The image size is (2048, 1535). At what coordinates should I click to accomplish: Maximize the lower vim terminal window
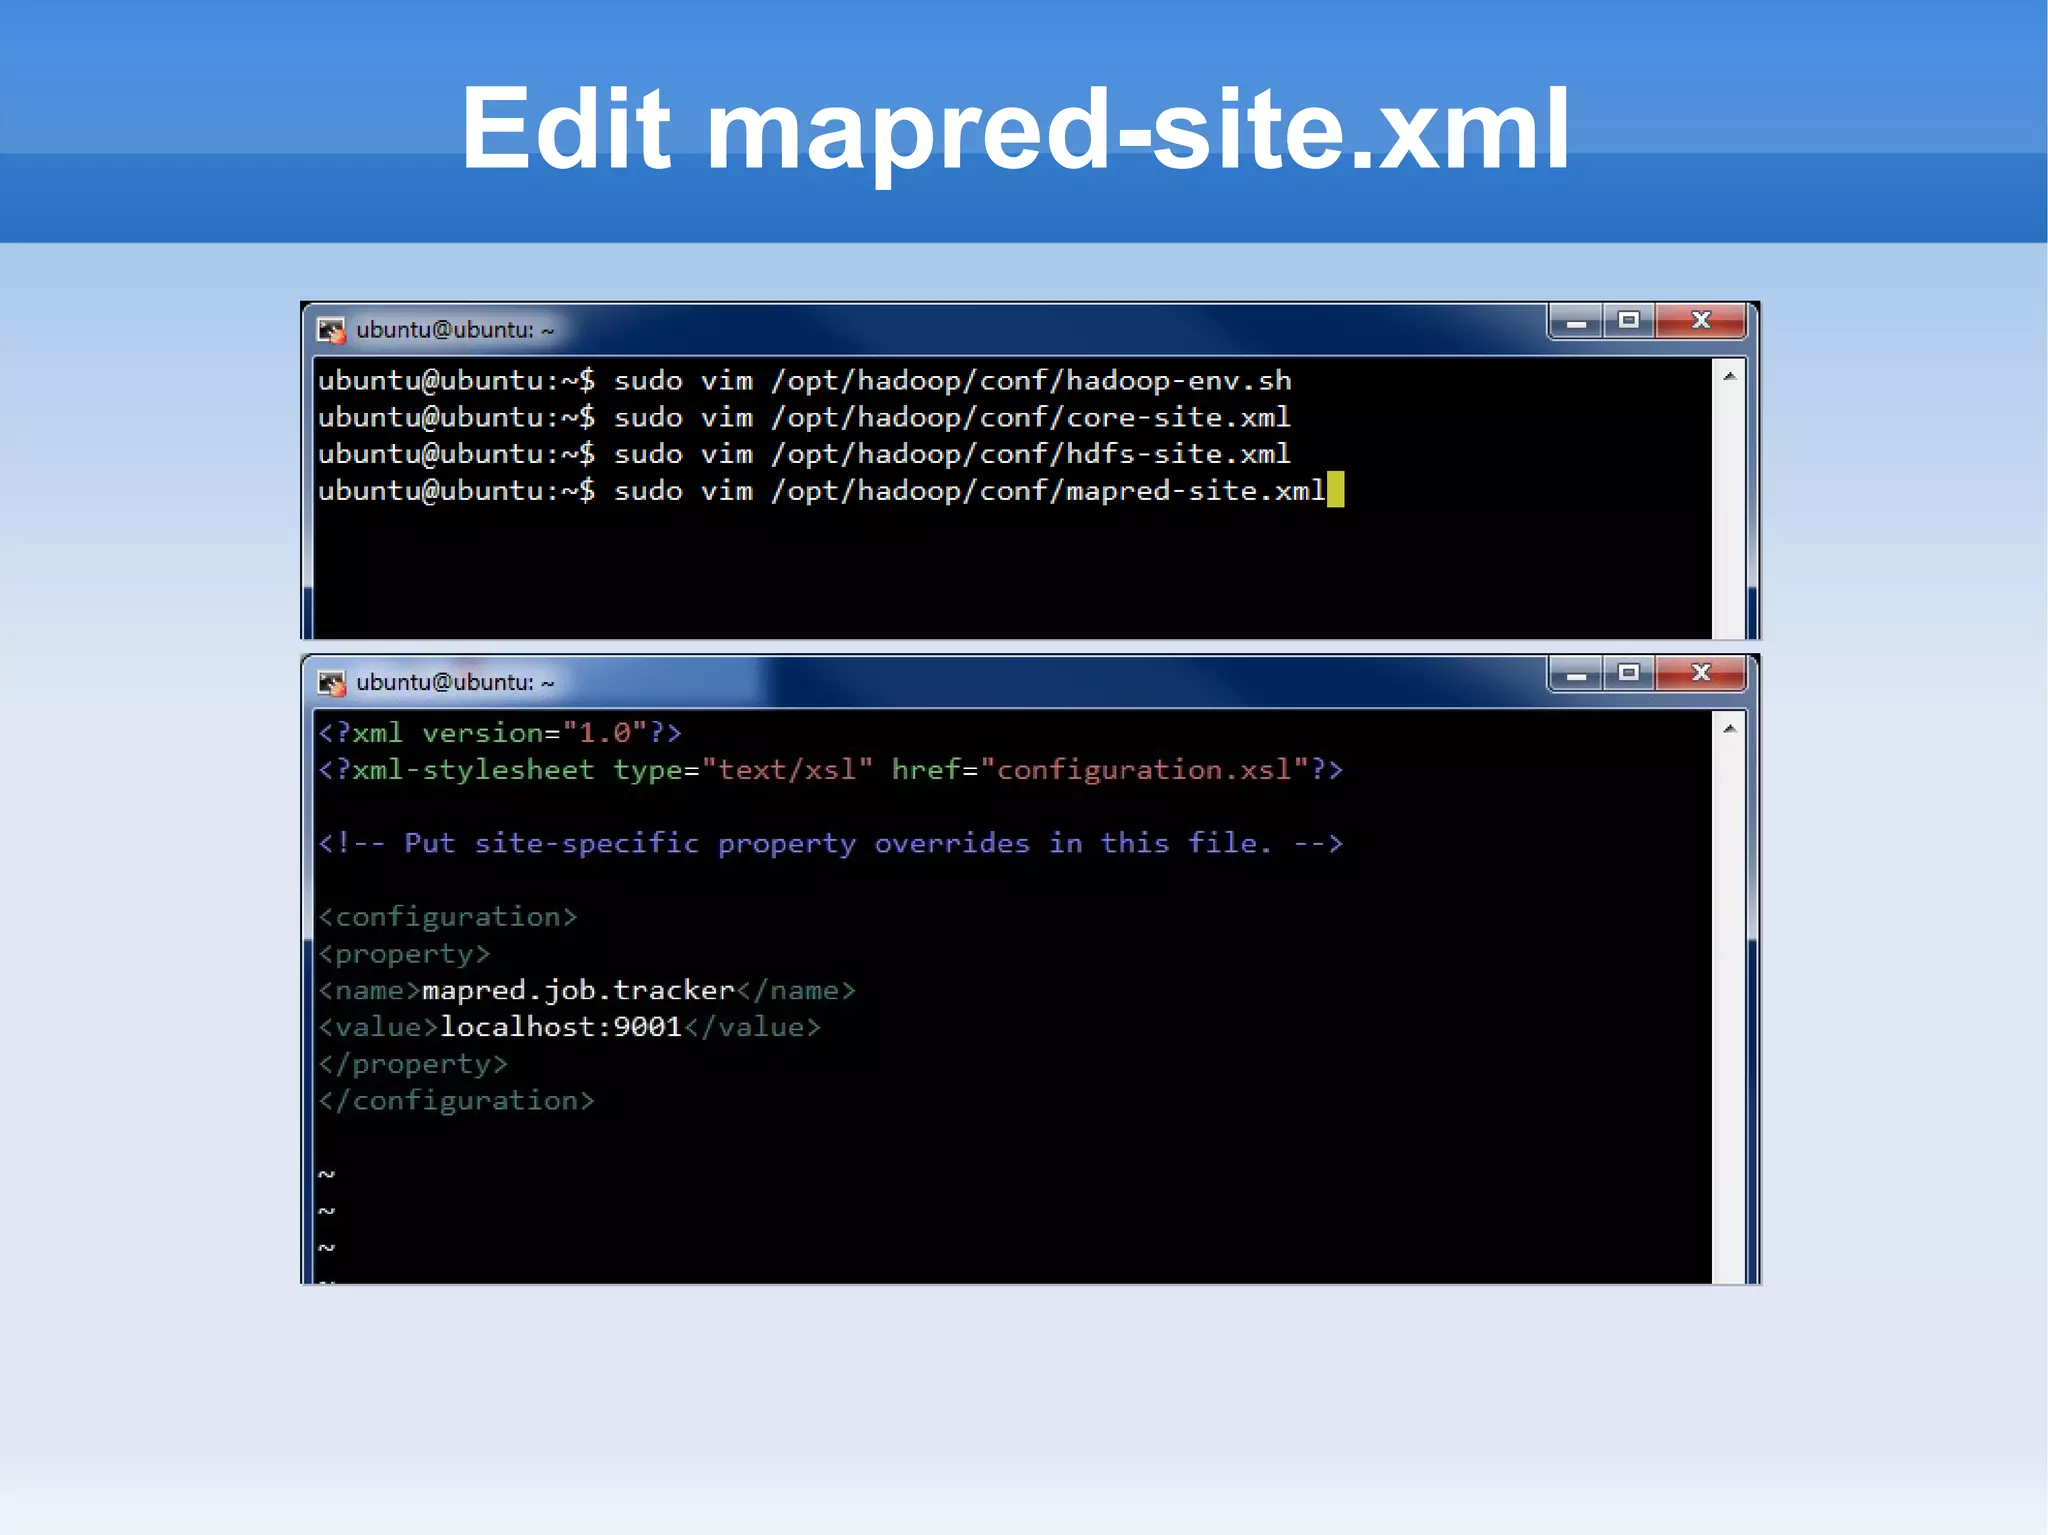(1629, 673)
